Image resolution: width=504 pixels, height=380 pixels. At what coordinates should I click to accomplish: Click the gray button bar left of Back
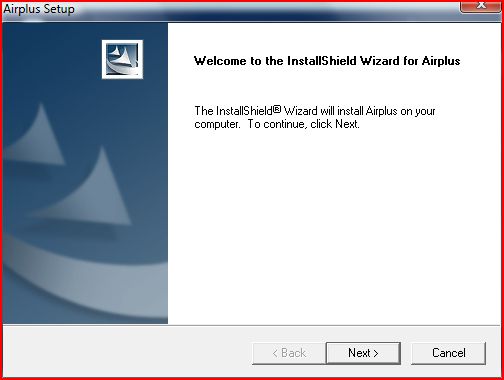pyautogui.click(x=127, y=353)
